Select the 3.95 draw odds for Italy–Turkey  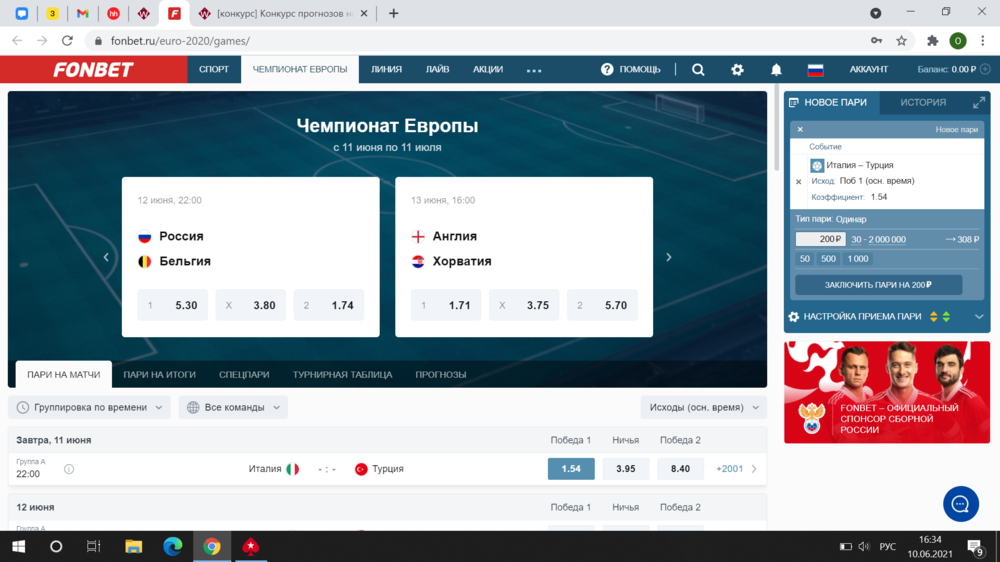[x=626, y=469]
